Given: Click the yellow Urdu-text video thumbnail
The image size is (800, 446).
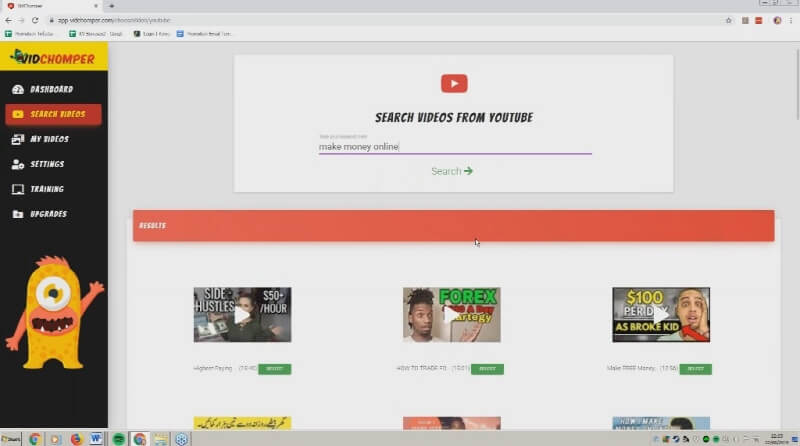Looking at the screenshot, I should 242,423.
